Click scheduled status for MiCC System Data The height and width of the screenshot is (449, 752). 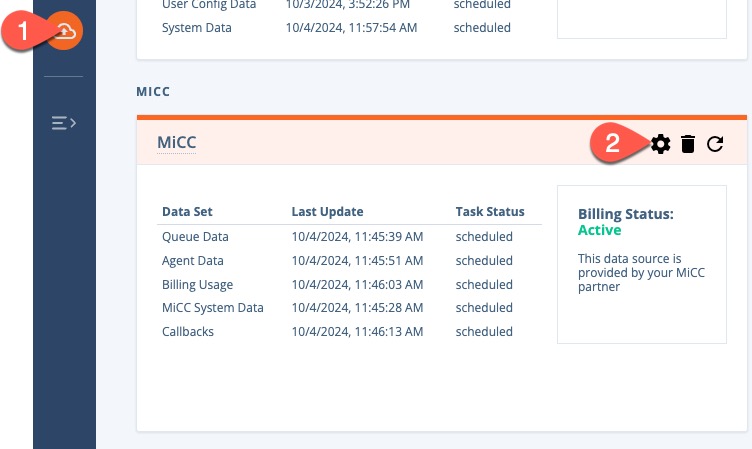pyautogui.click(x=484, y=307)
